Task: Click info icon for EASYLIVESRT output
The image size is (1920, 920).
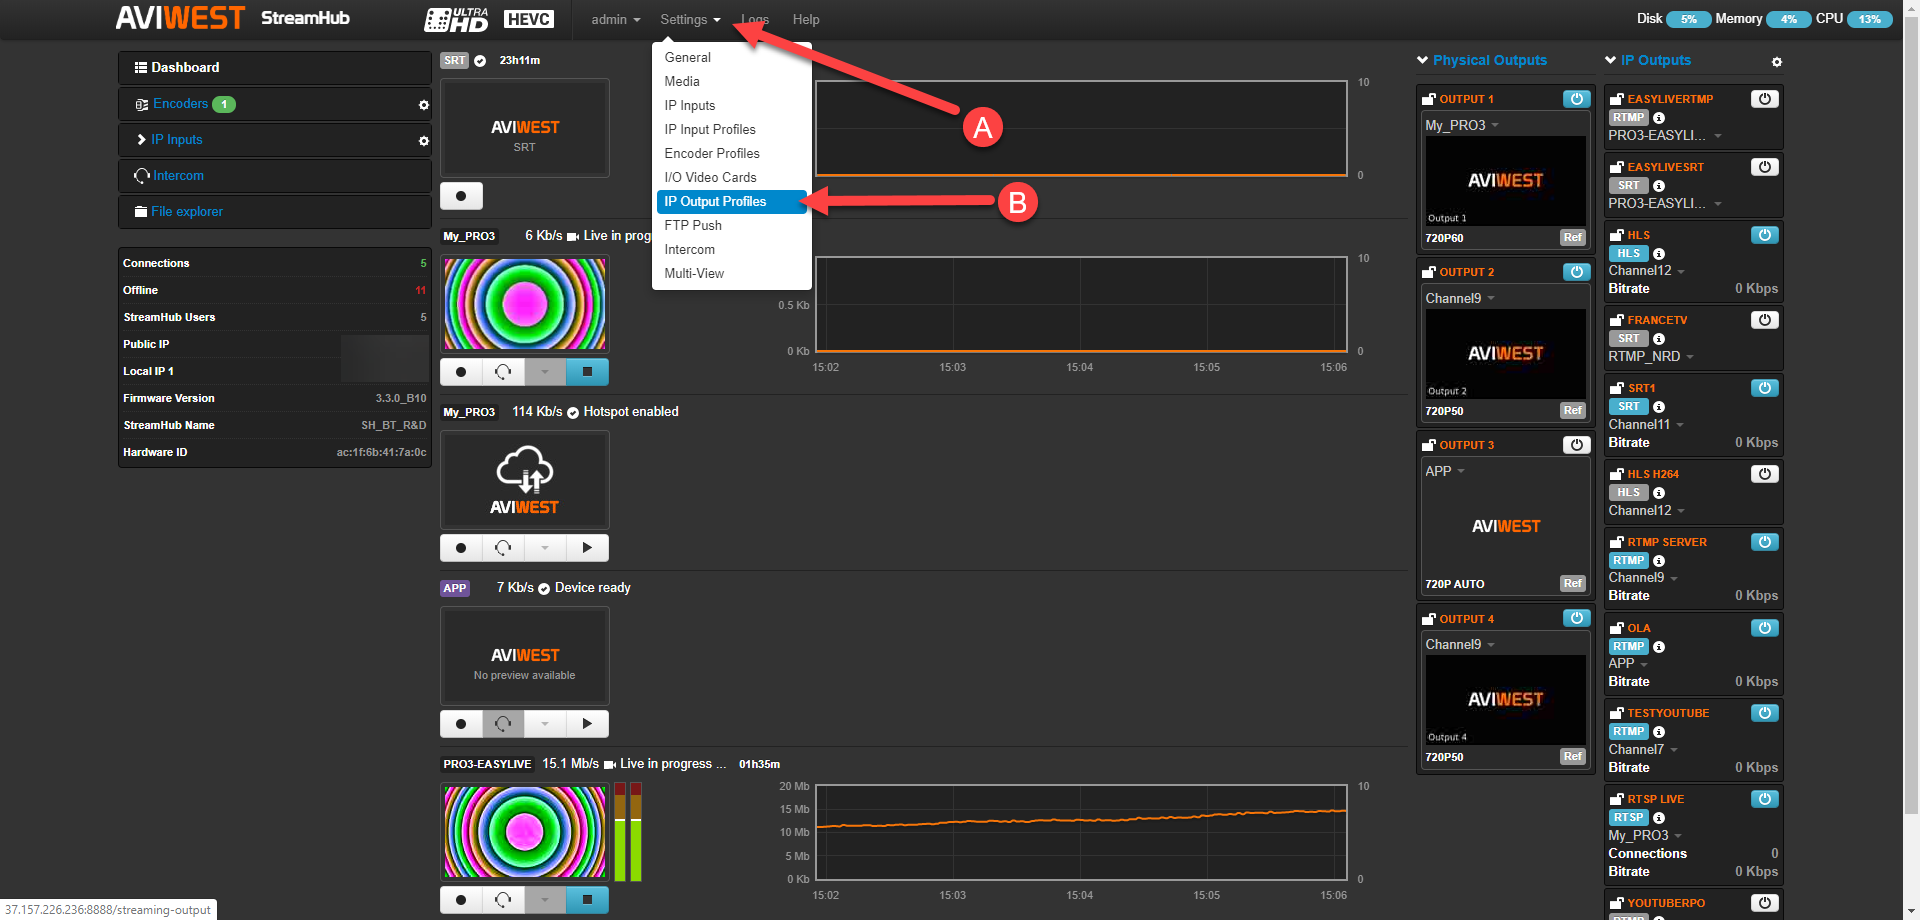Action: [1659, 186]
